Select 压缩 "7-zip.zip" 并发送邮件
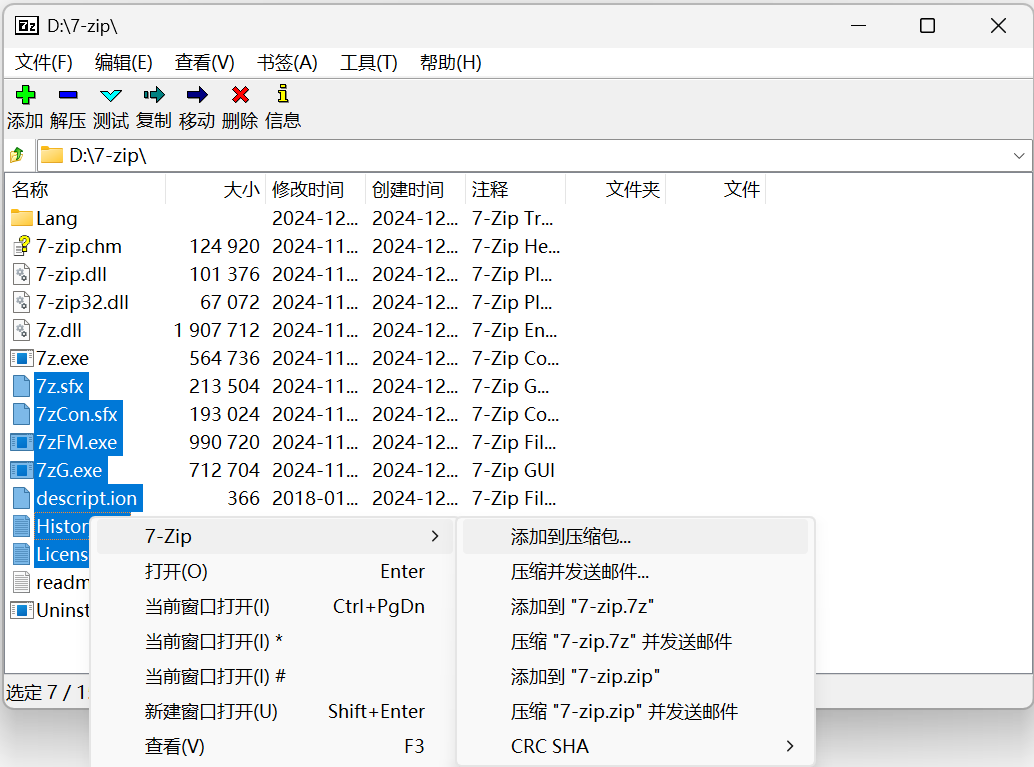 (x=635, y=711)
